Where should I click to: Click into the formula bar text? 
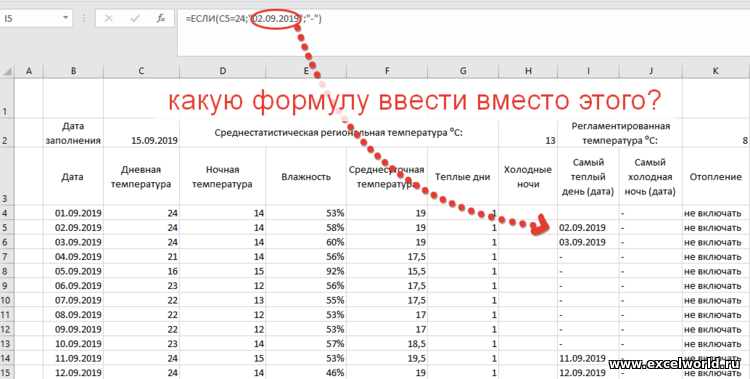click(463, 33)
